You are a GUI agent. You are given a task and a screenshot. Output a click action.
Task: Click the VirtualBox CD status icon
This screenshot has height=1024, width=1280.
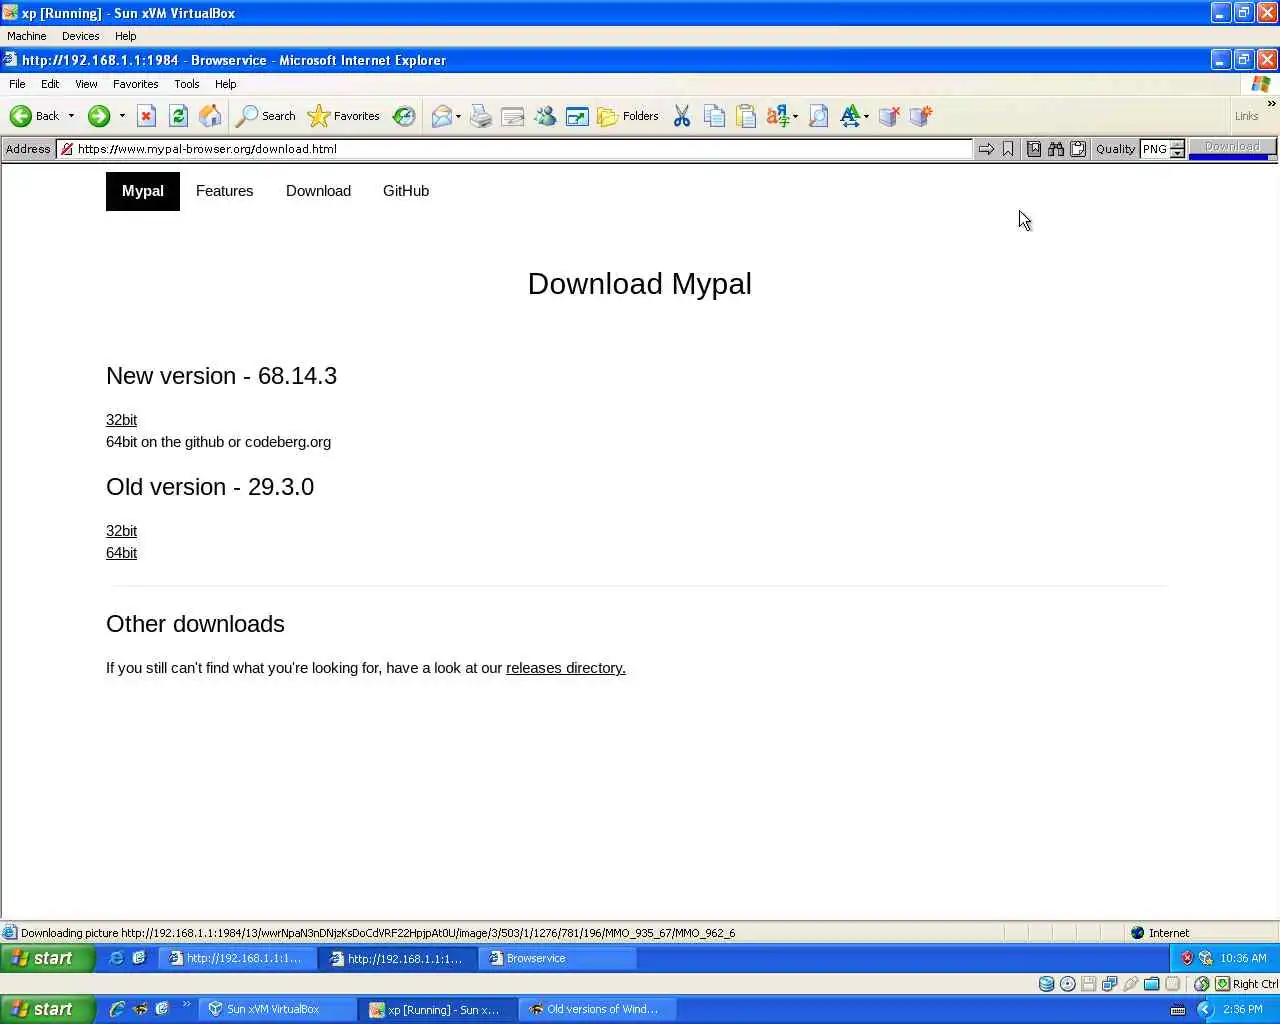pos(1068,984)
